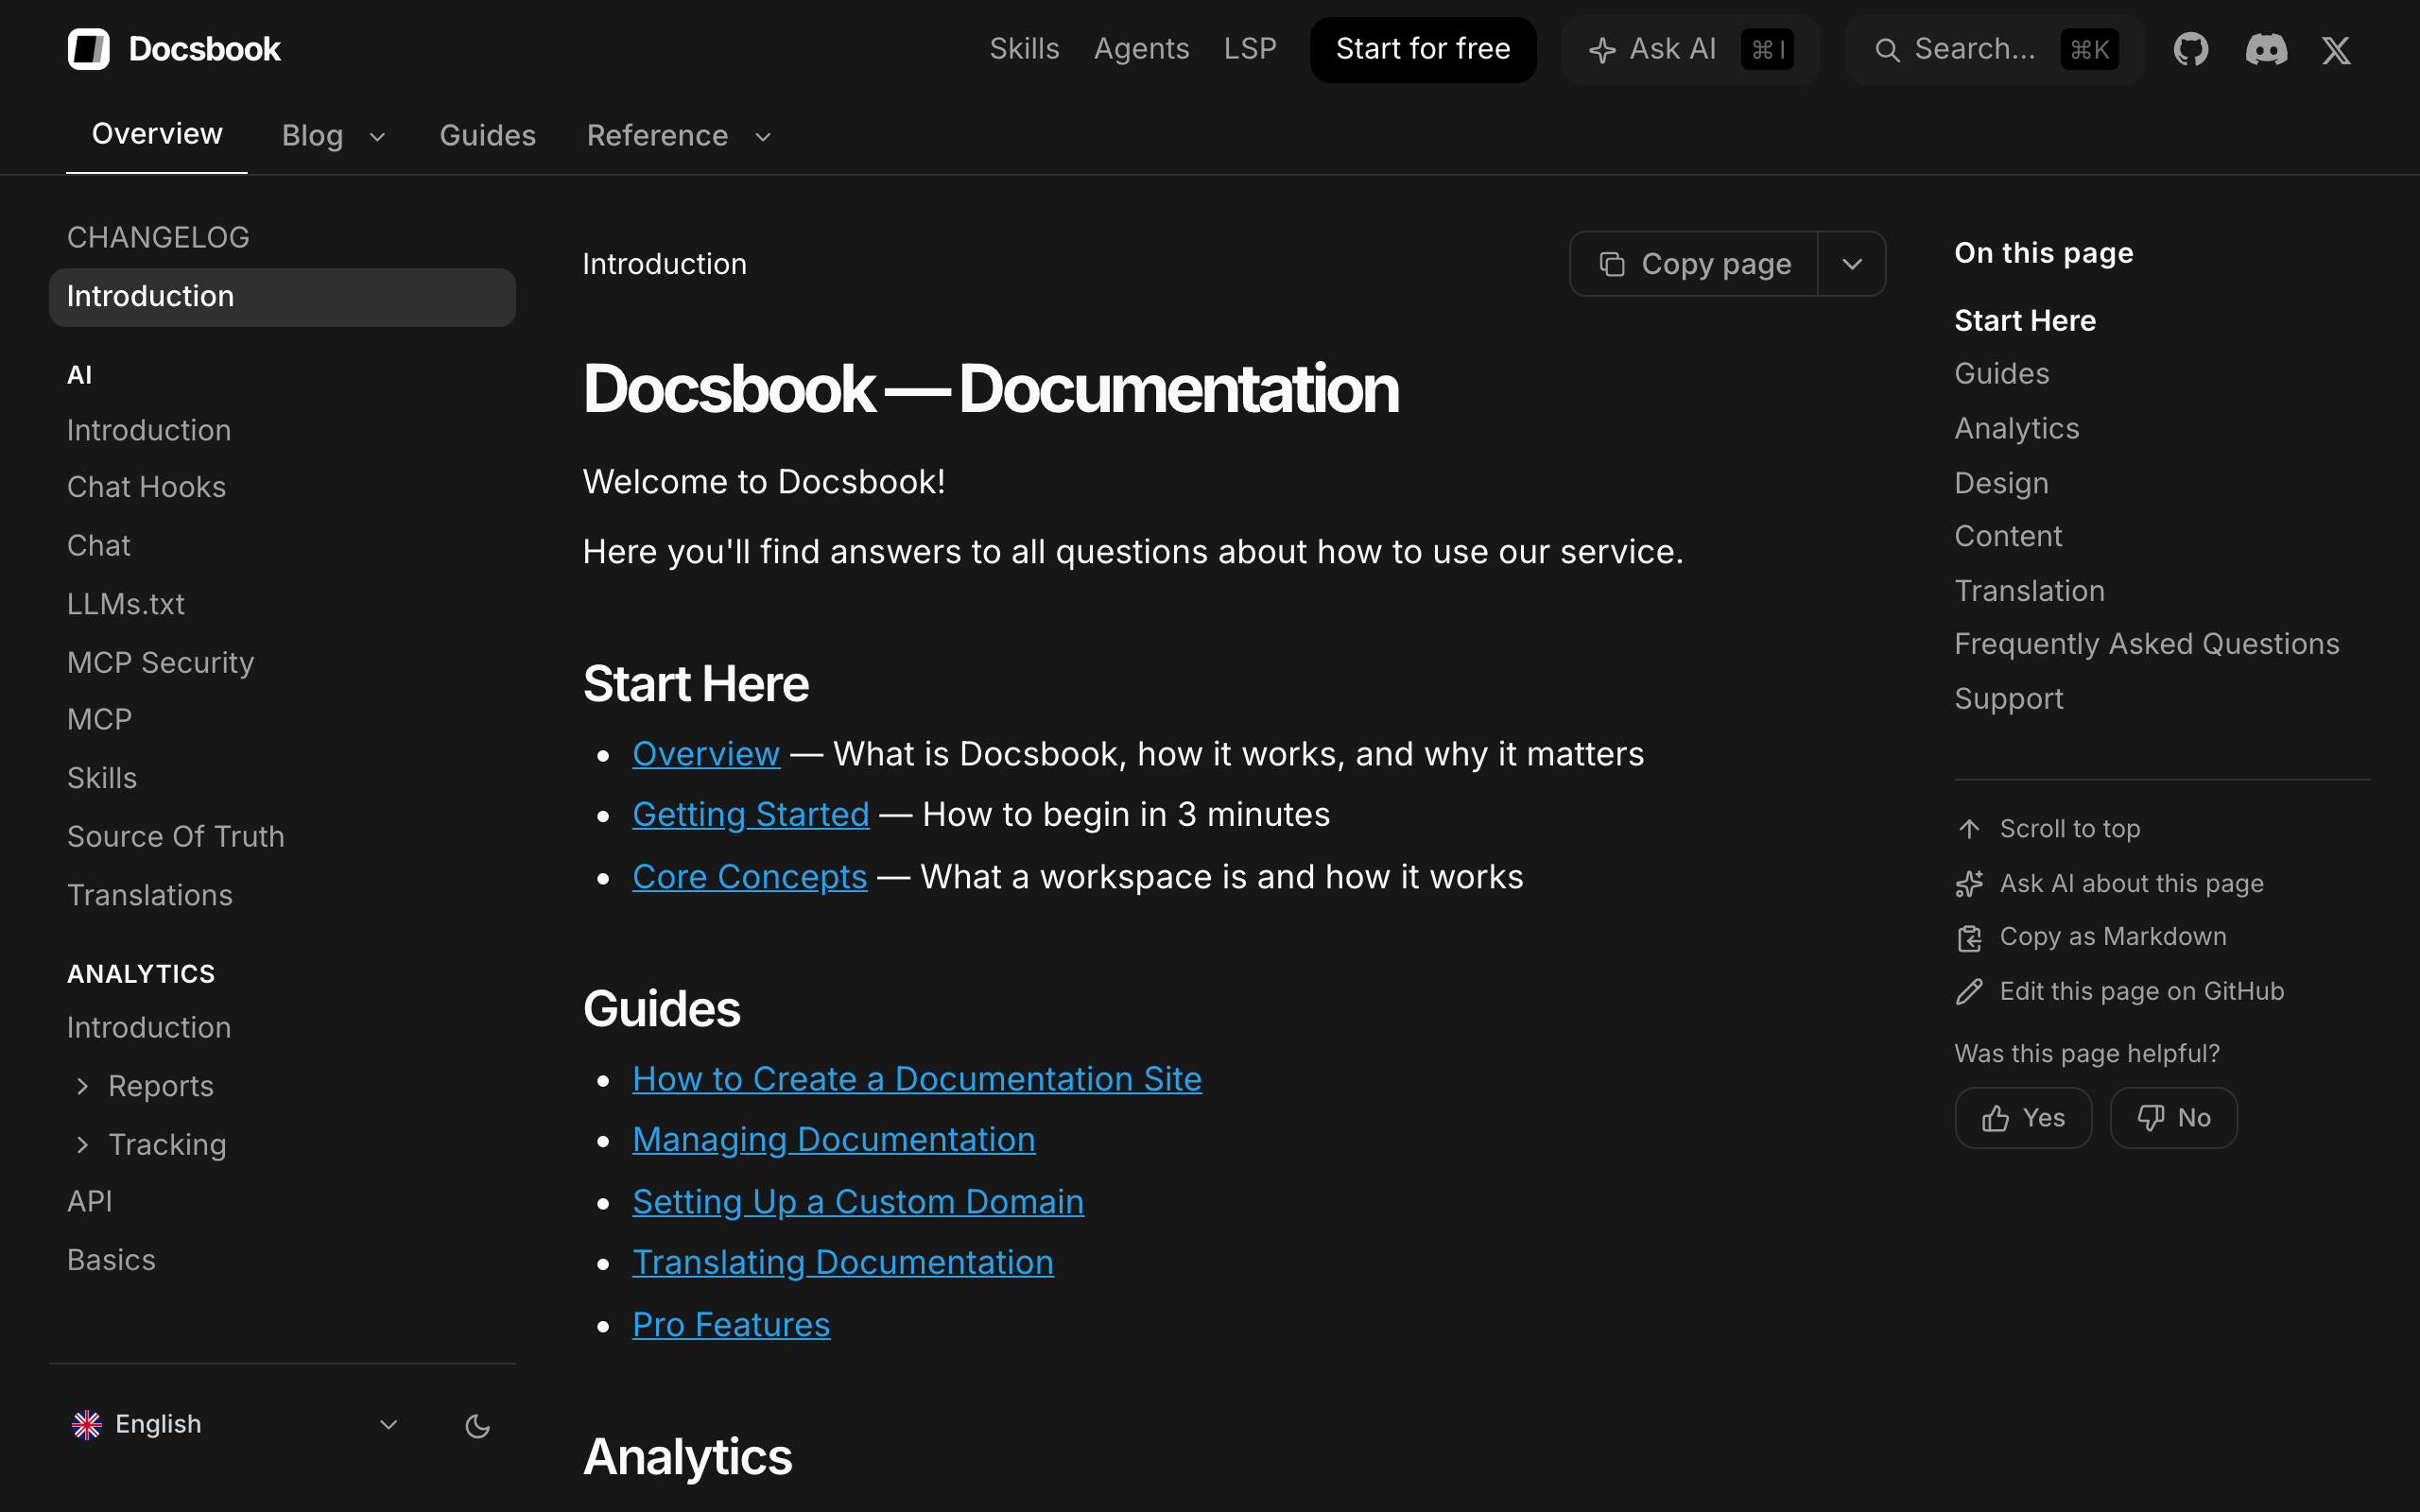Open the English language selector dropdown
The height and width of the screenshot is (1512, 2420).
tap(236, 1424)
